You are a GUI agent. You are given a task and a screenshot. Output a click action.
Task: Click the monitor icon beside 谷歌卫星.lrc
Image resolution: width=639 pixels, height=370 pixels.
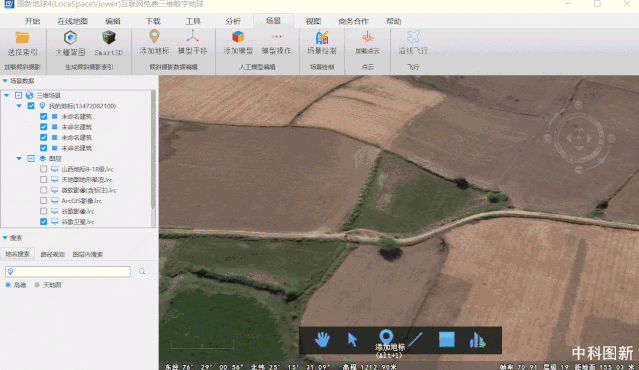coord(55,222)
